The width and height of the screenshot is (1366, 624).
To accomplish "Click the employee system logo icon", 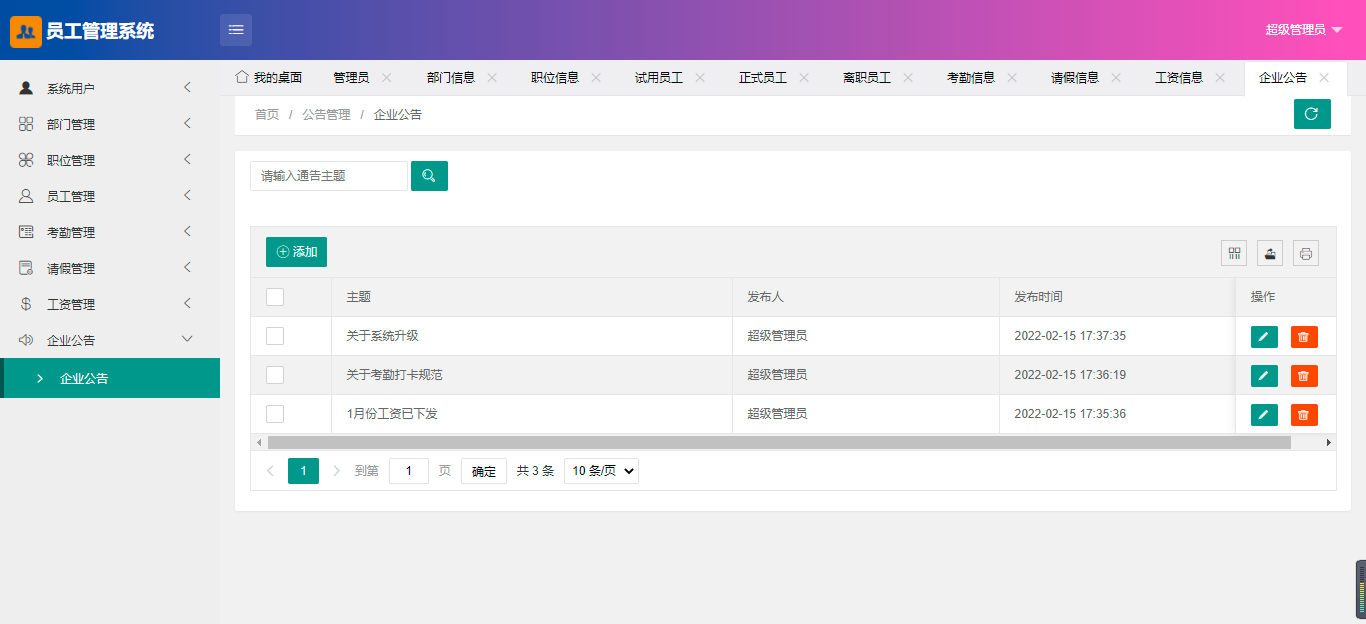I will 26,31.
